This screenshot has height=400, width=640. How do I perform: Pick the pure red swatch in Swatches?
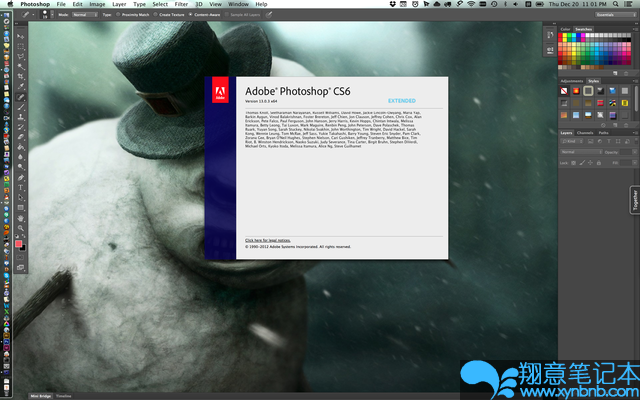point(560,35)
